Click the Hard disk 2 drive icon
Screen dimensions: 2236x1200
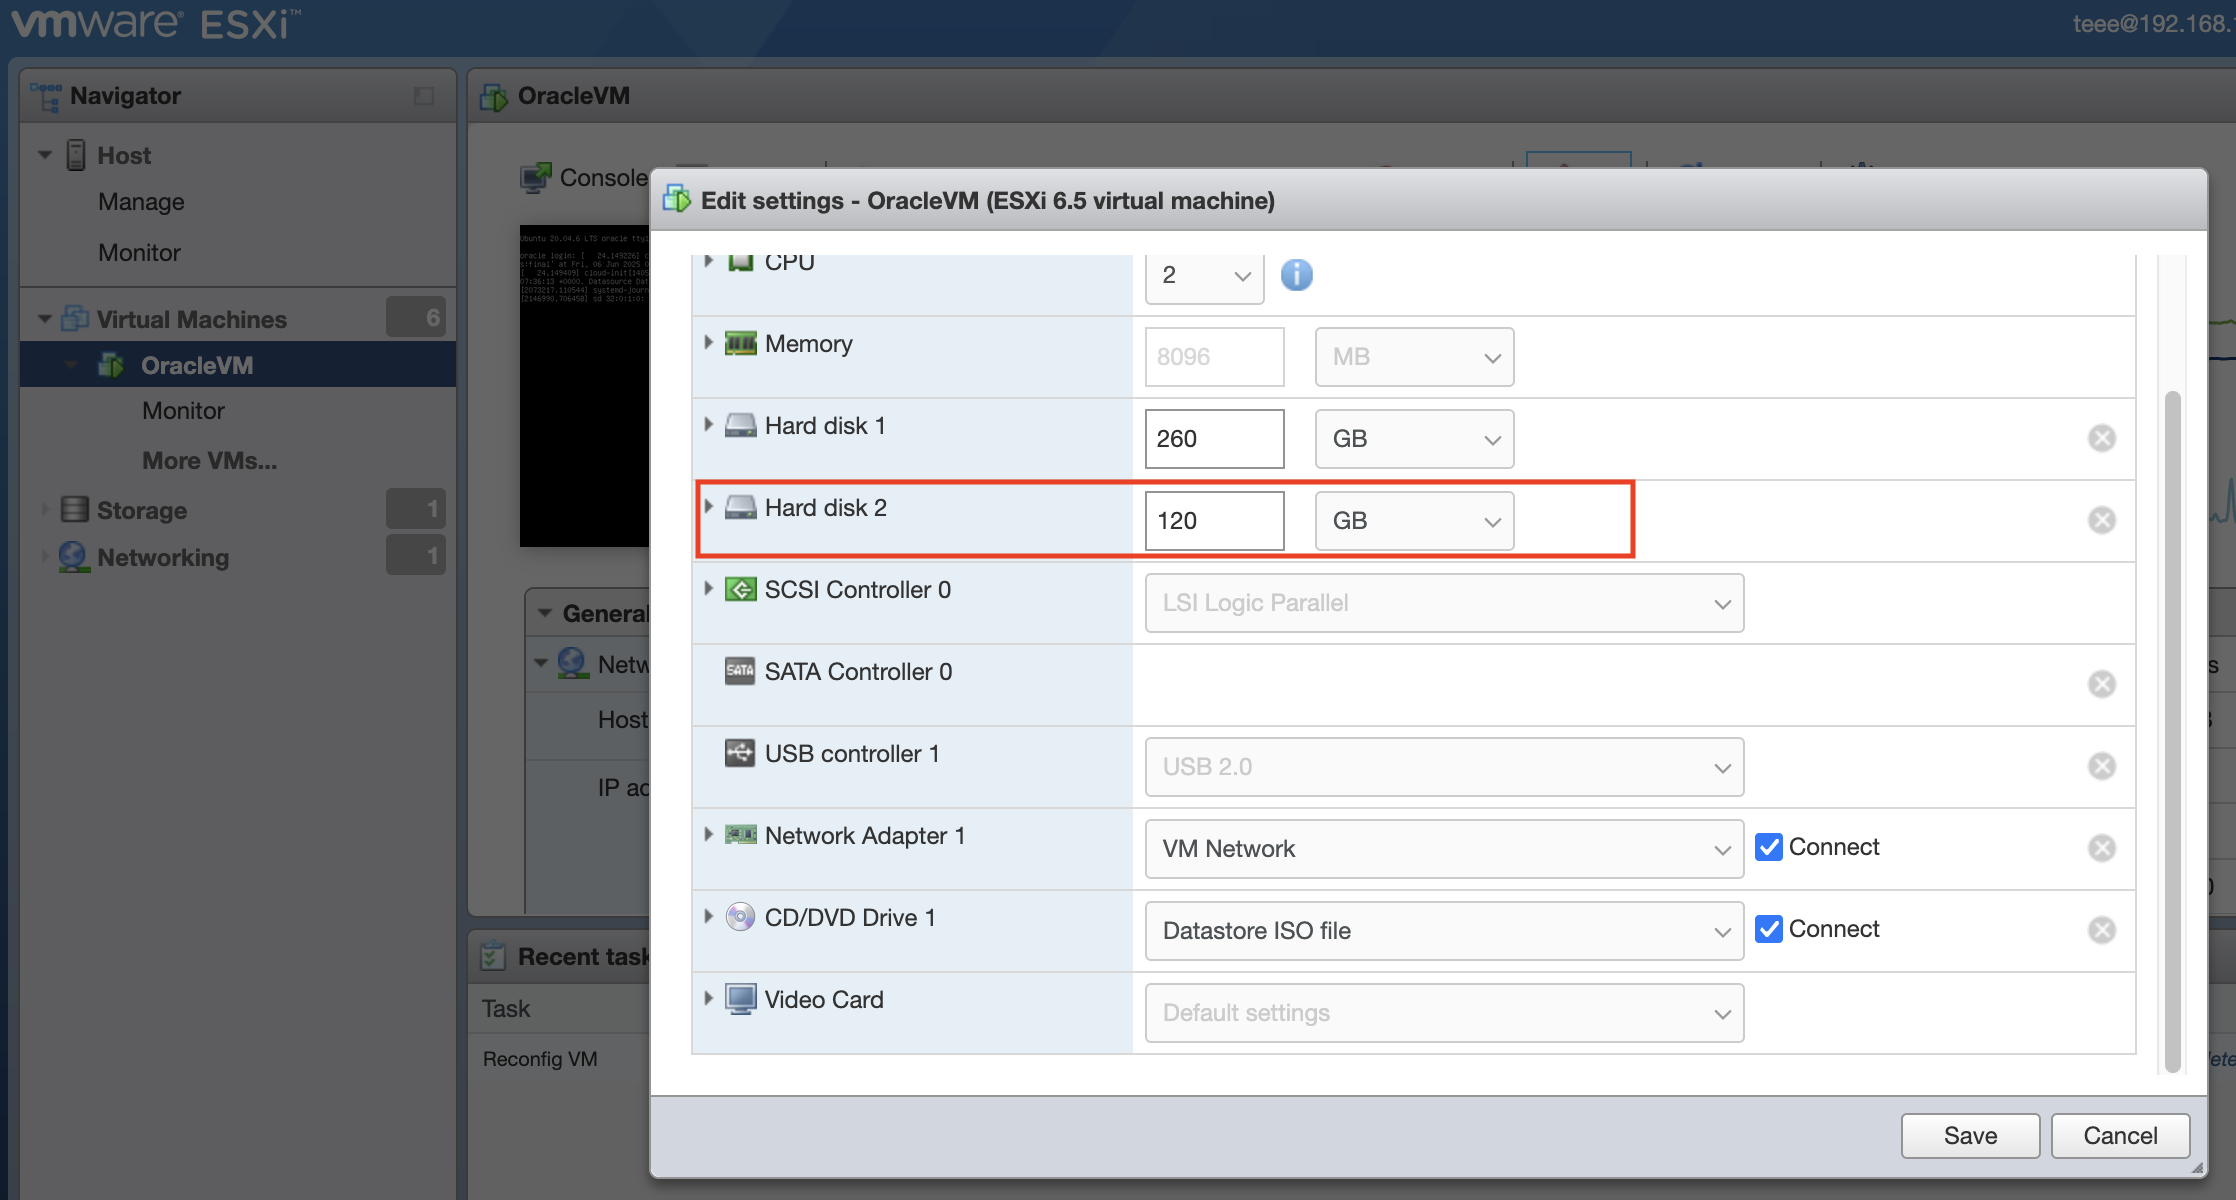(740, 508)
